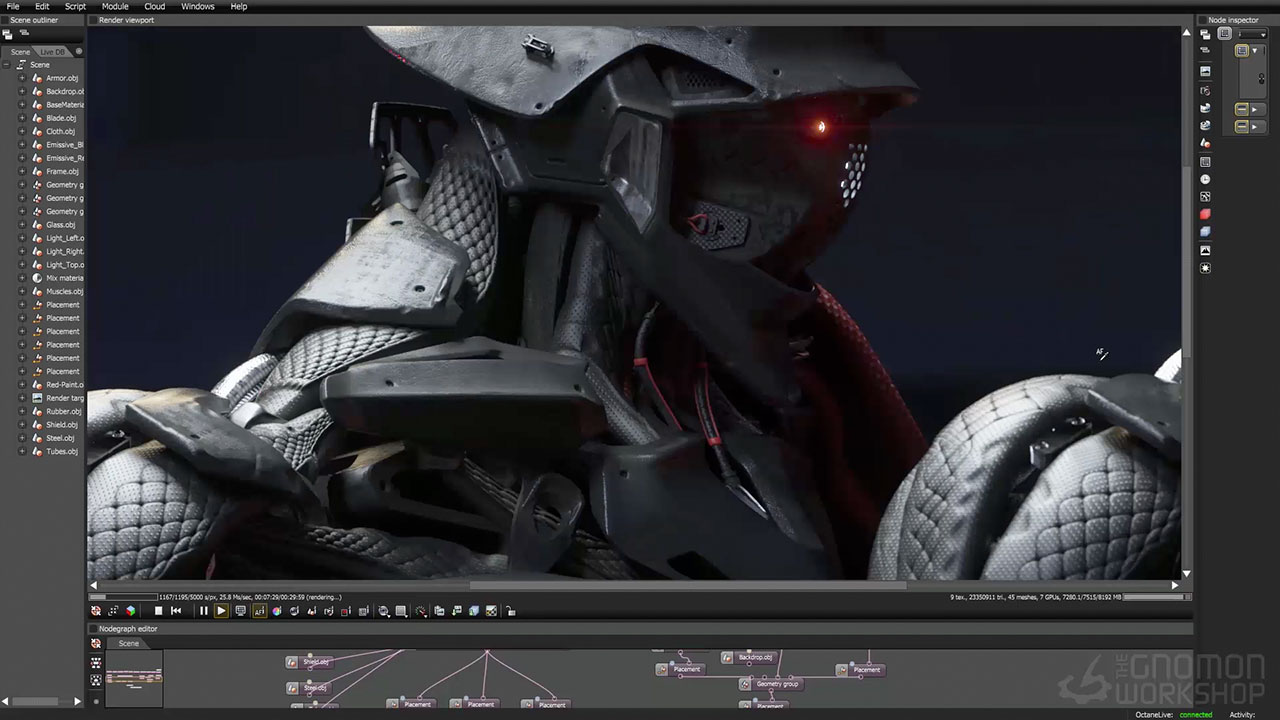
Task: Click the blue cube icon in render toolbar
Action: coord(474,611)
